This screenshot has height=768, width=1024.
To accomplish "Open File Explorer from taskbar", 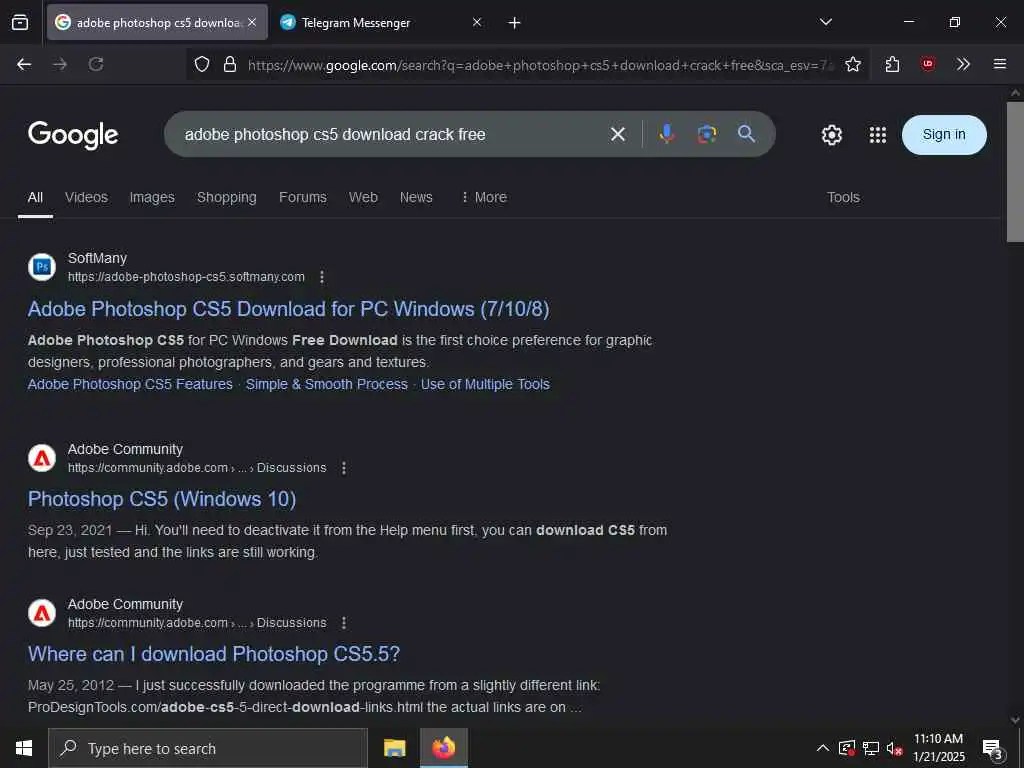I will click(394, 748).
